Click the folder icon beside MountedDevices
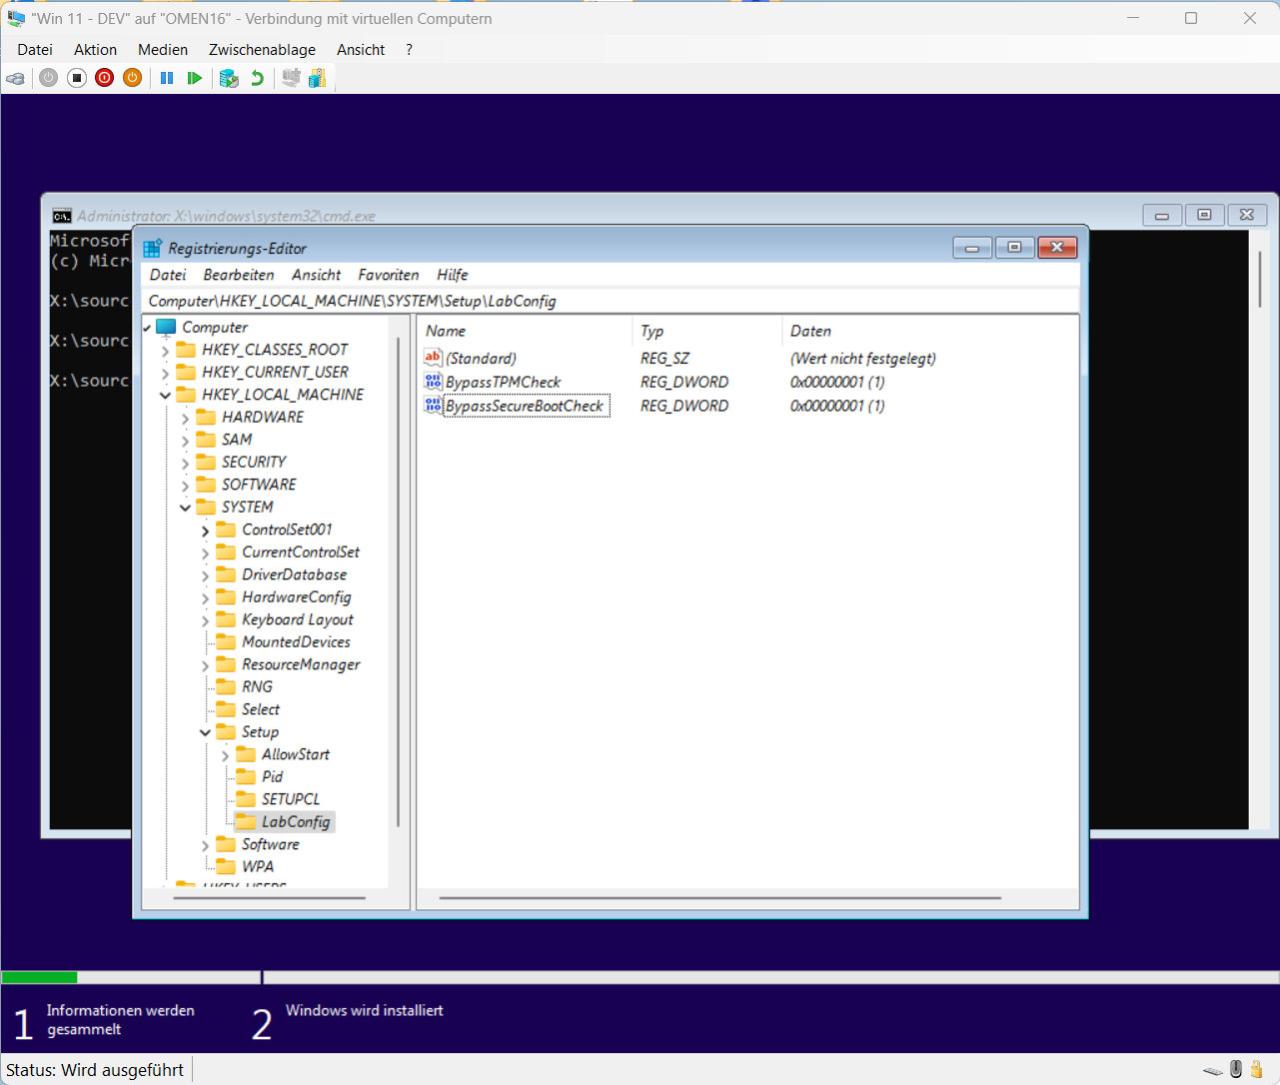The image size is (1280, 1085). tap(226, 642)
